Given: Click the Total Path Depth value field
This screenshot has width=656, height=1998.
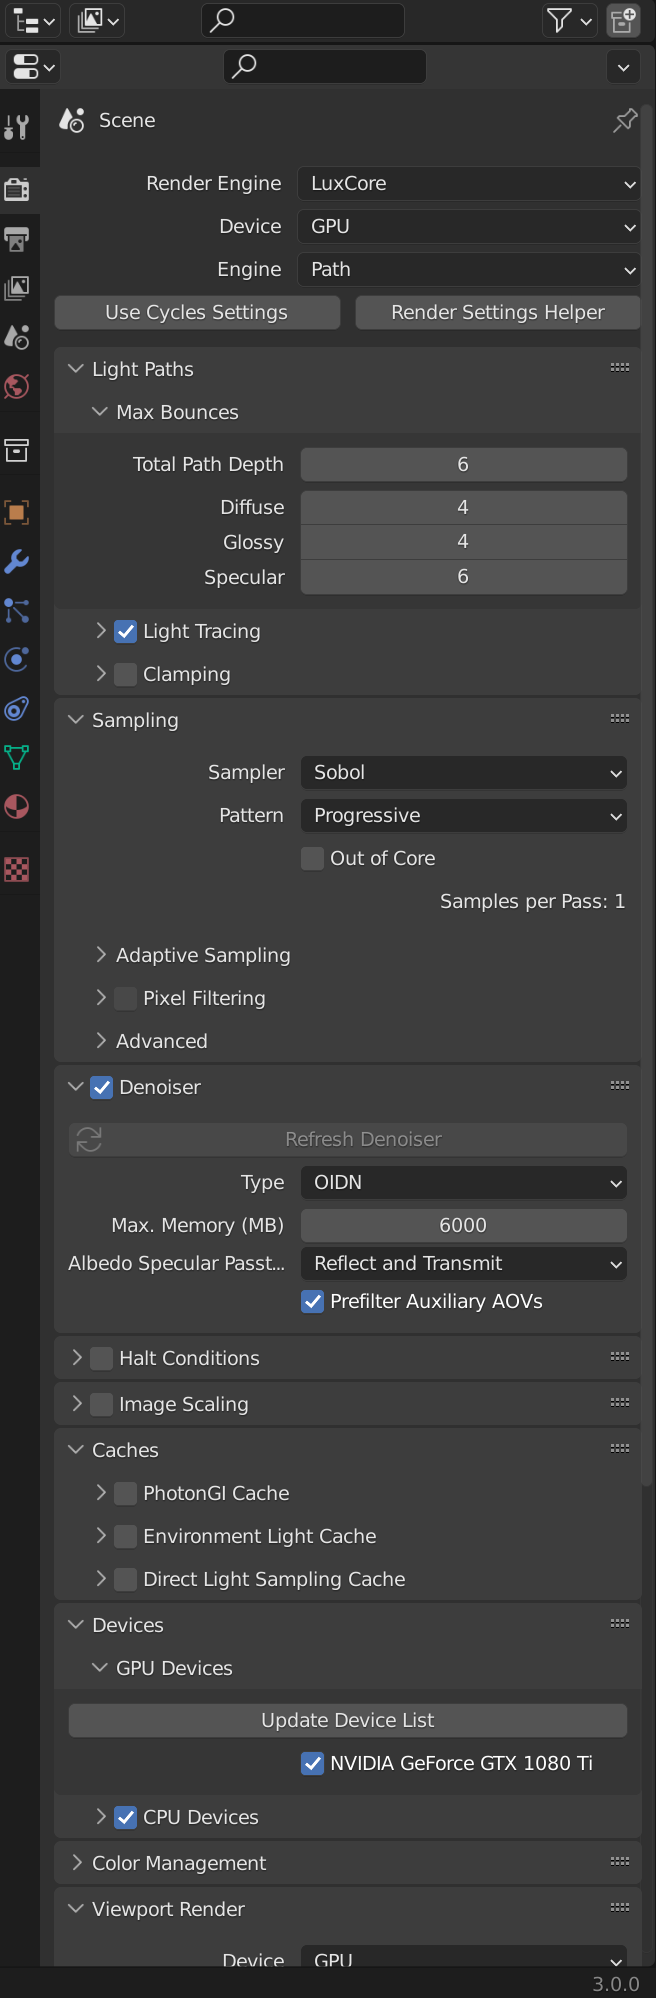Looking at the screenshot, I should click(463, 464).
